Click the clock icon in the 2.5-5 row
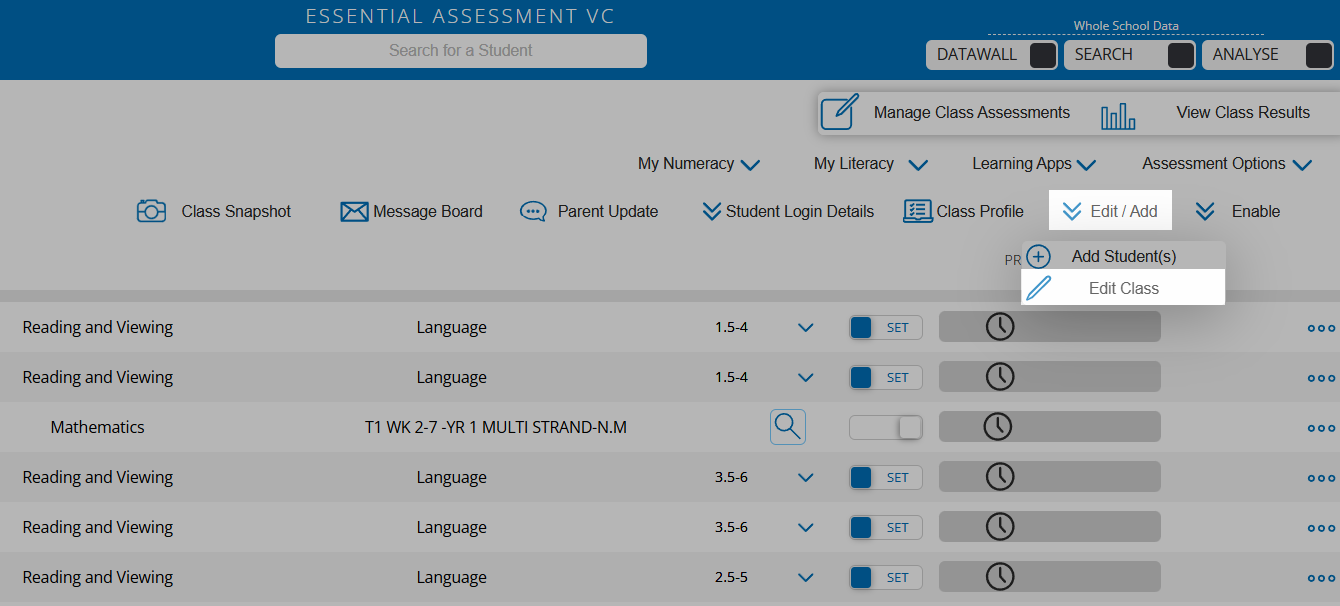The width and height of the screenshot is (1340, 606). (999, 577)
